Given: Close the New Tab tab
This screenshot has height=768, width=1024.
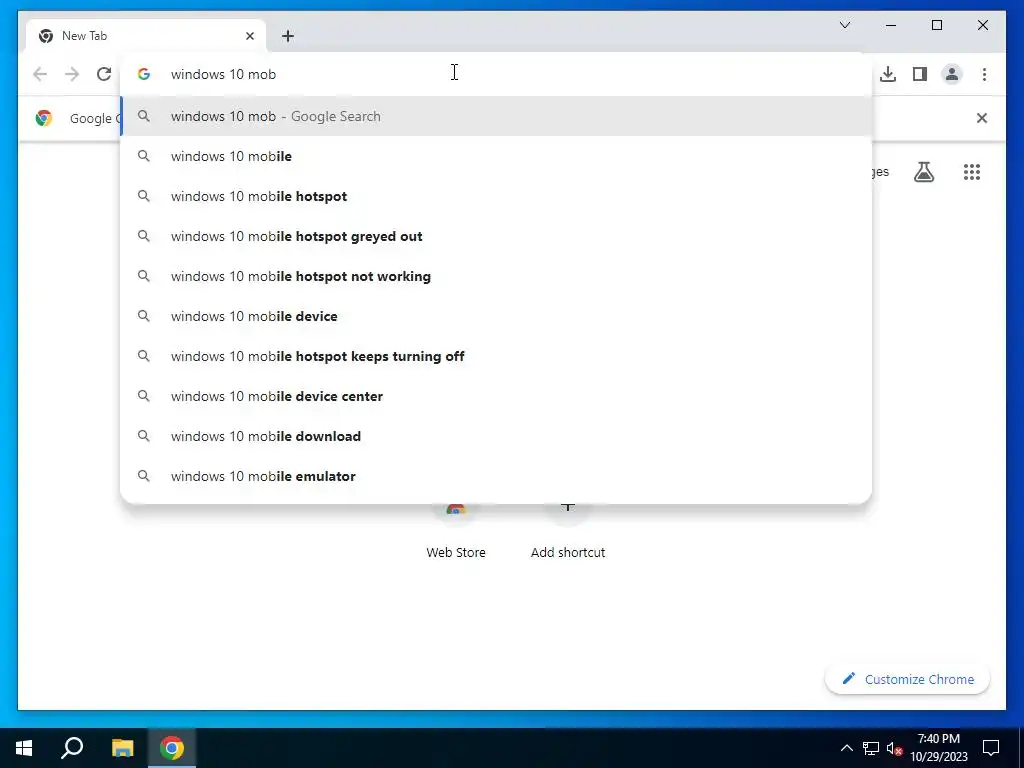Looking at the screenshot, I should click(249, 36).
